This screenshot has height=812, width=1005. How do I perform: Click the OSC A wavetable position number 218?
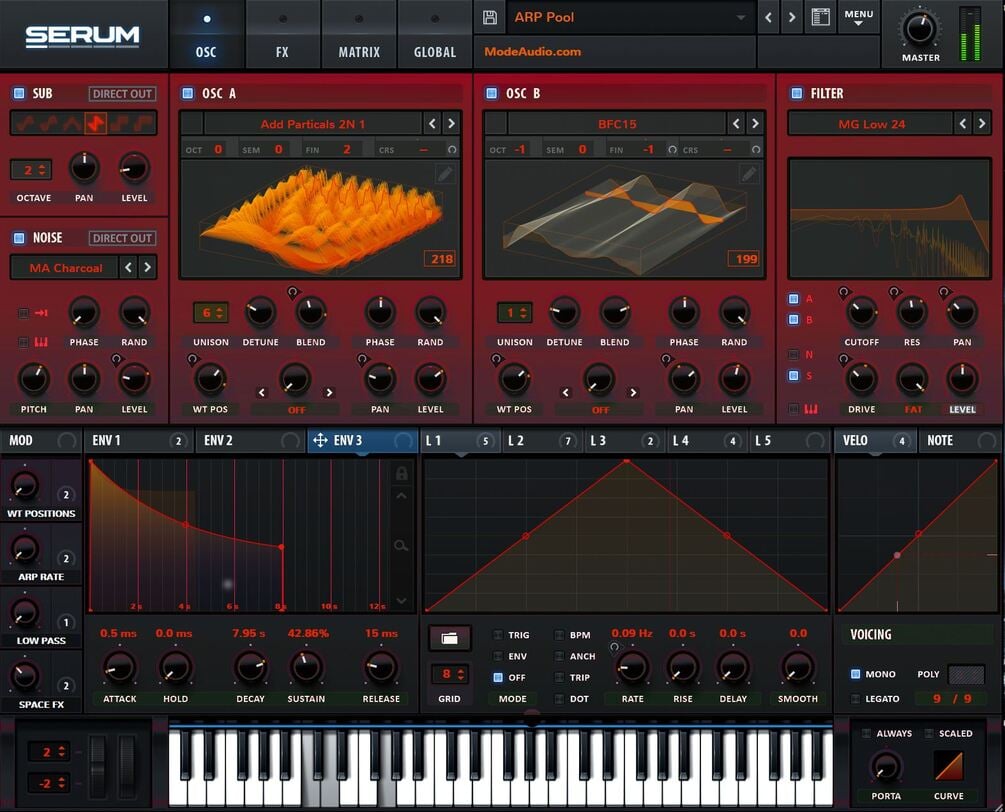tap(442, 259)
